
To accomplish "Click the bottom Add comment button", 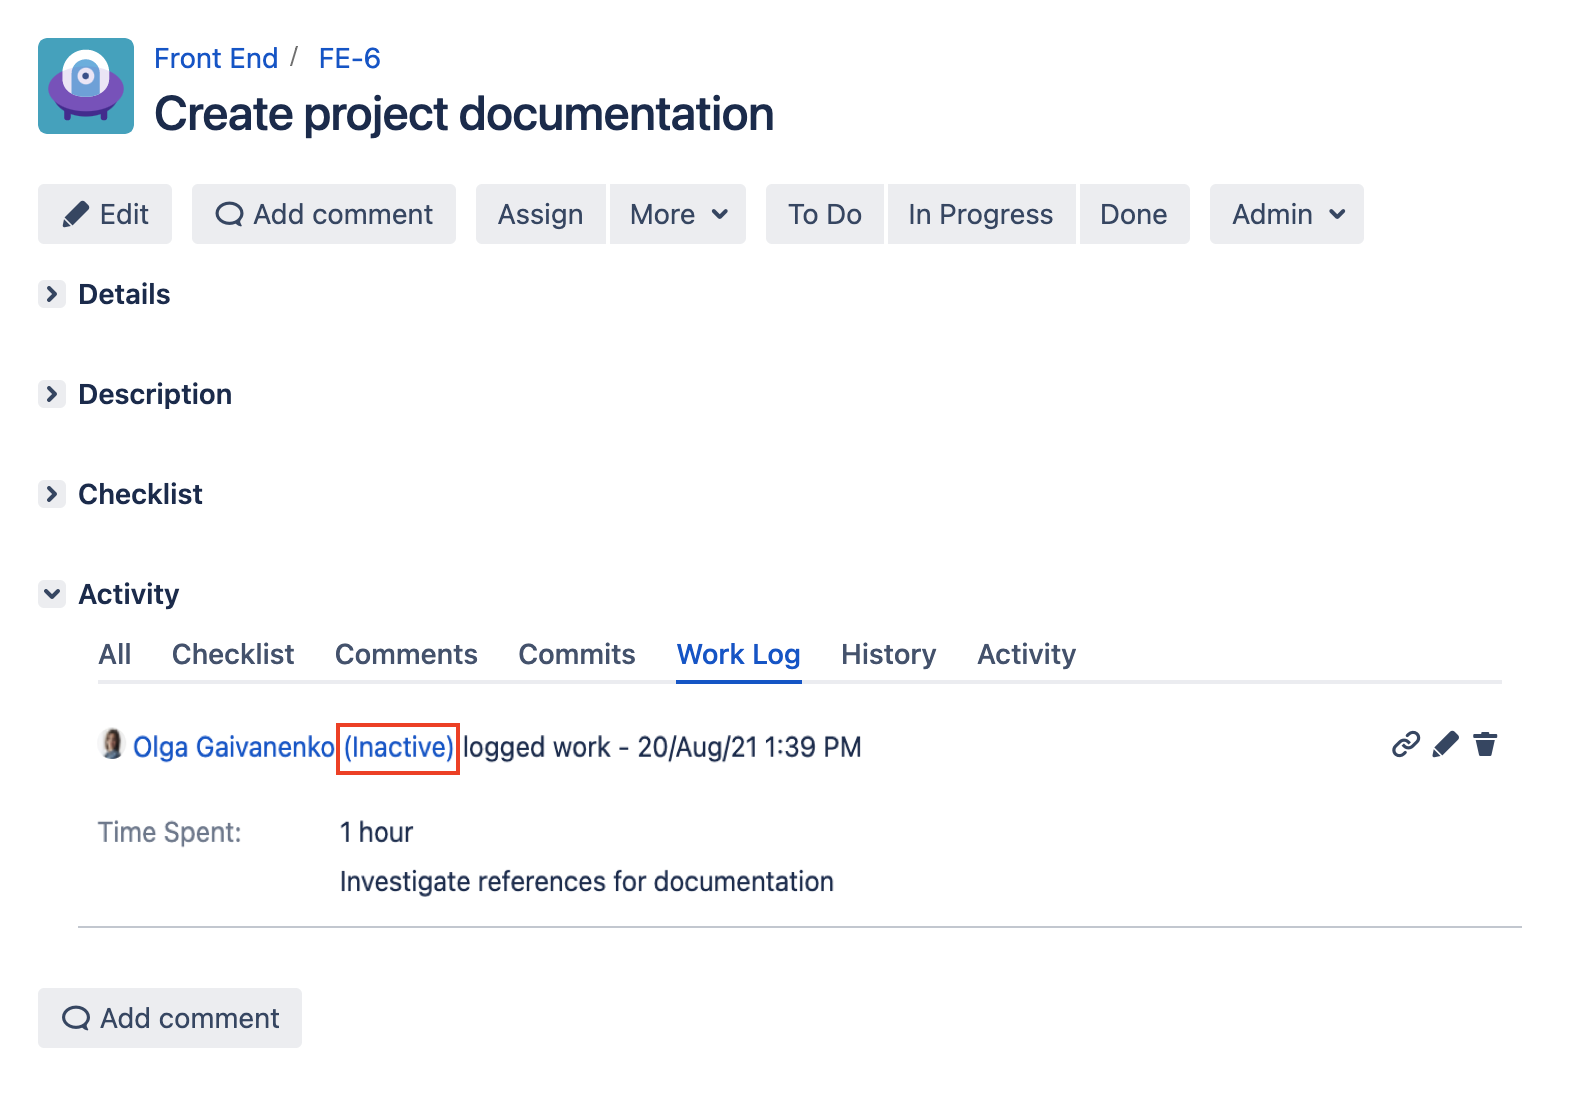I will coord(170,1018).
